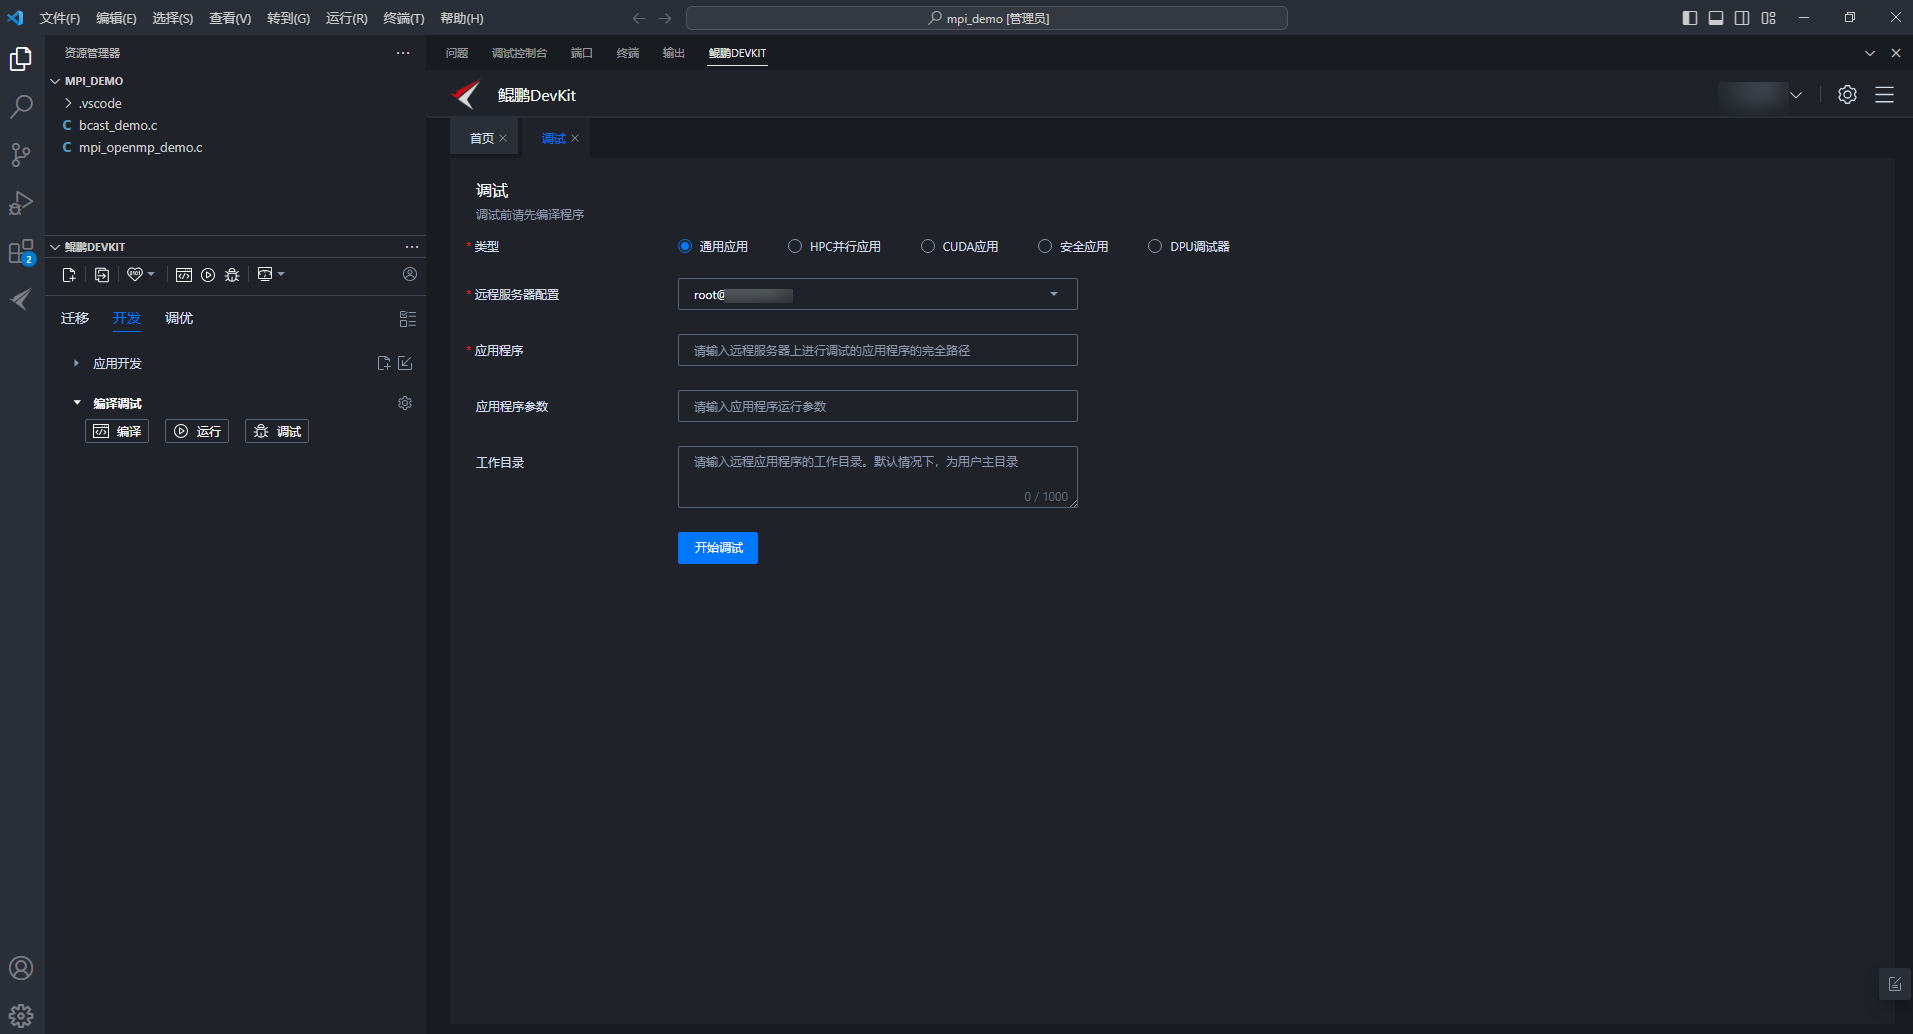1913x1034 pixels.
Task: Switch to the 终端 panel tab
Action: coord(628,53)
